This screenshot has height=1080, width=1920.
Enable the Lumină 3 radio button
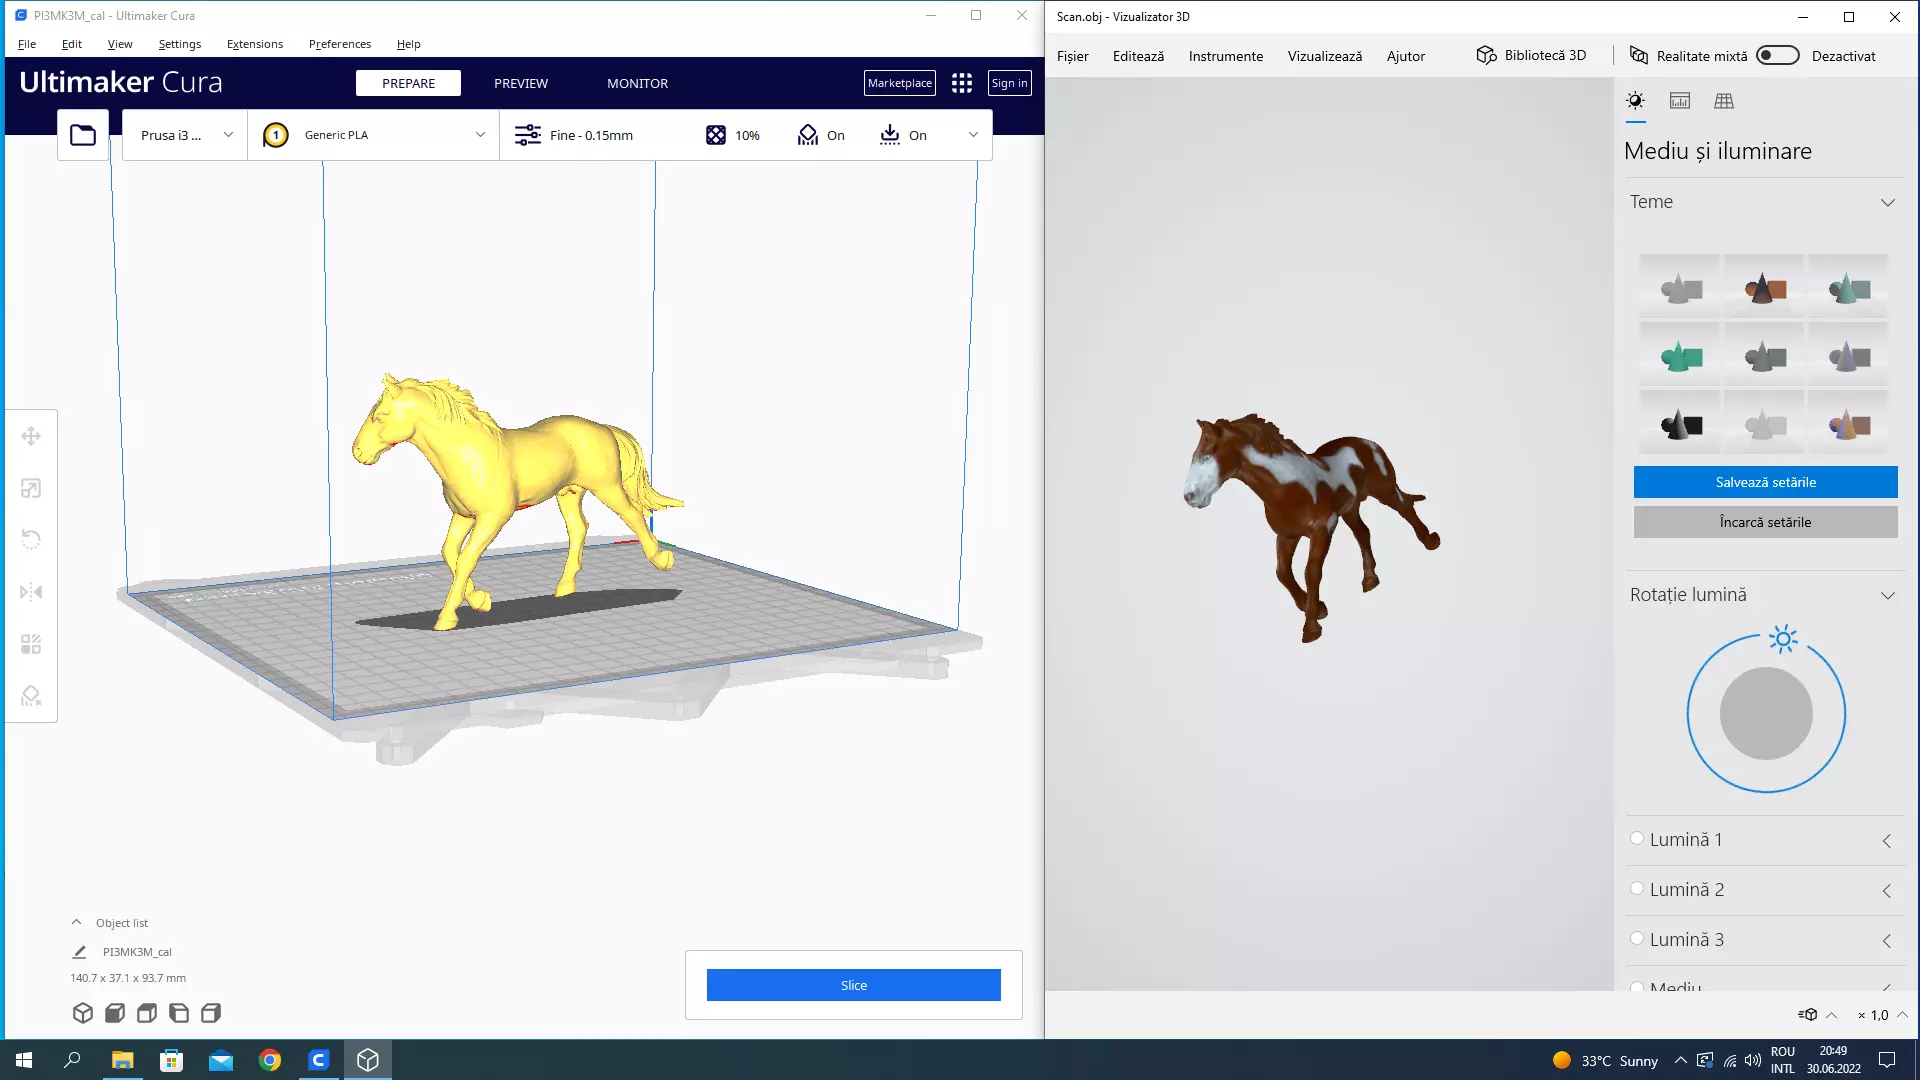point(1637,939)
